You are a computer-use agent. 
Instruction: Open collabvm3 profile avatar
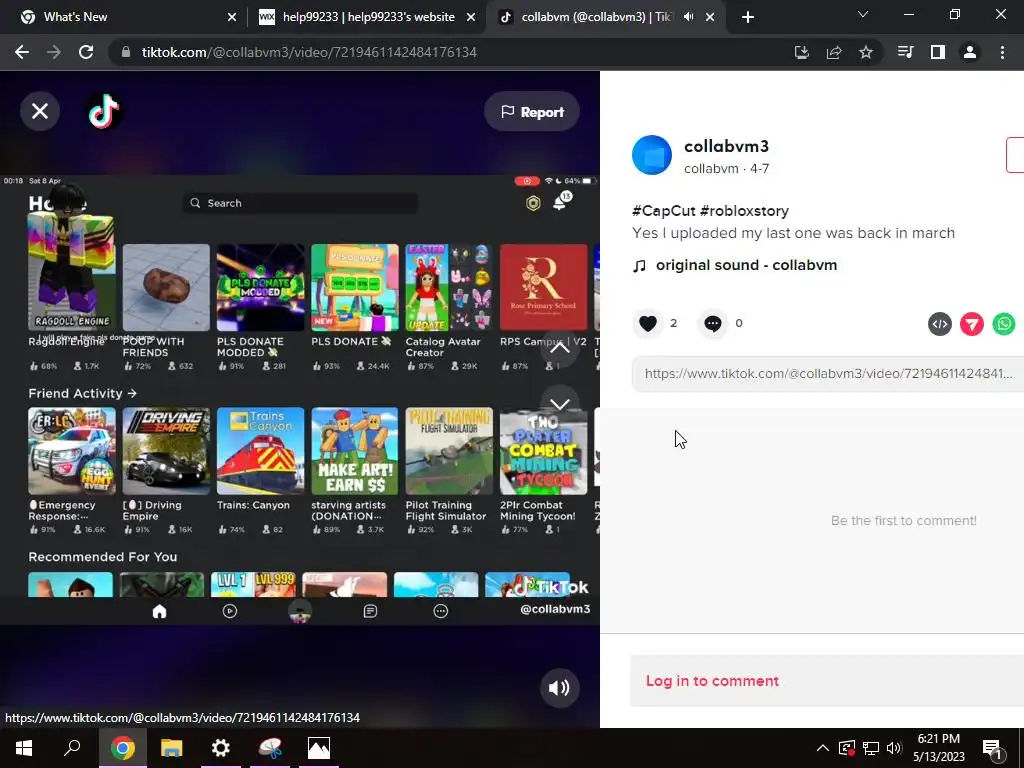click(x=652, y=155)
